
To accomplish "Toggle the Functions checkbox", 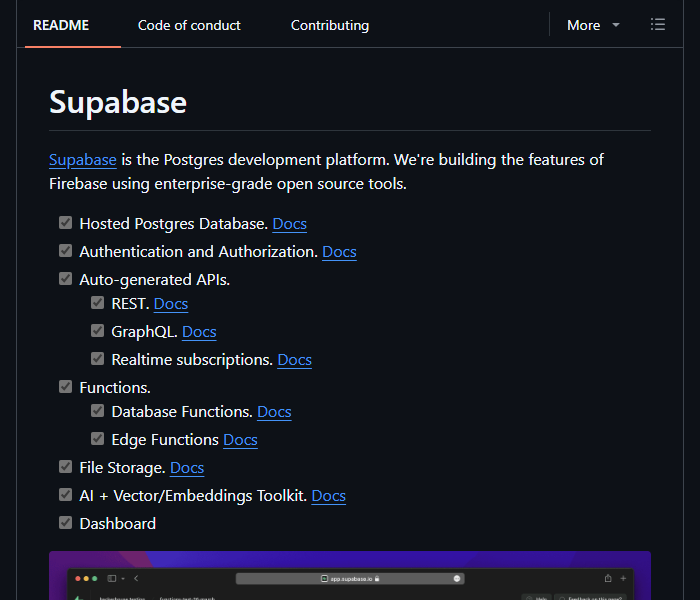I will (x=66, y=387).
